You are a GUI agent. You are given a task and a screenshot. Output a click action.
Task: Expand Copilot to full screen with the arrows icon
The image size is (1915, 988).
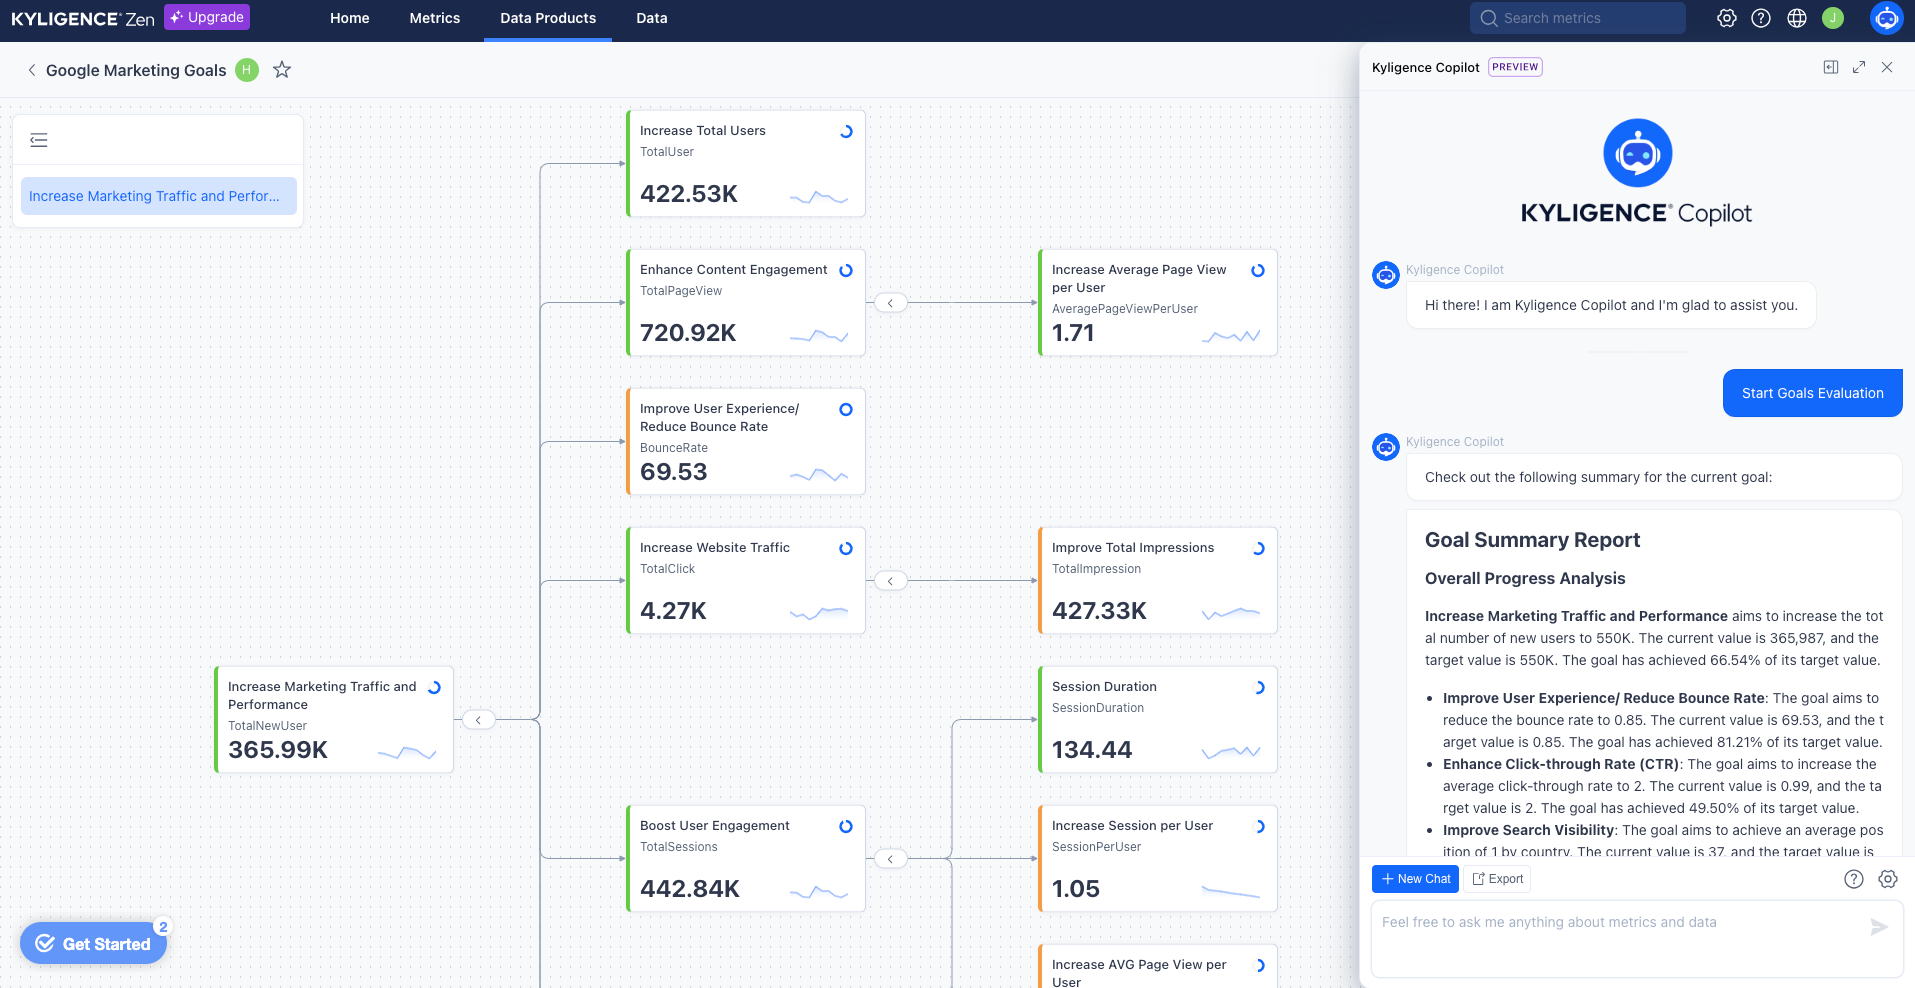(x=1859, y=67)
